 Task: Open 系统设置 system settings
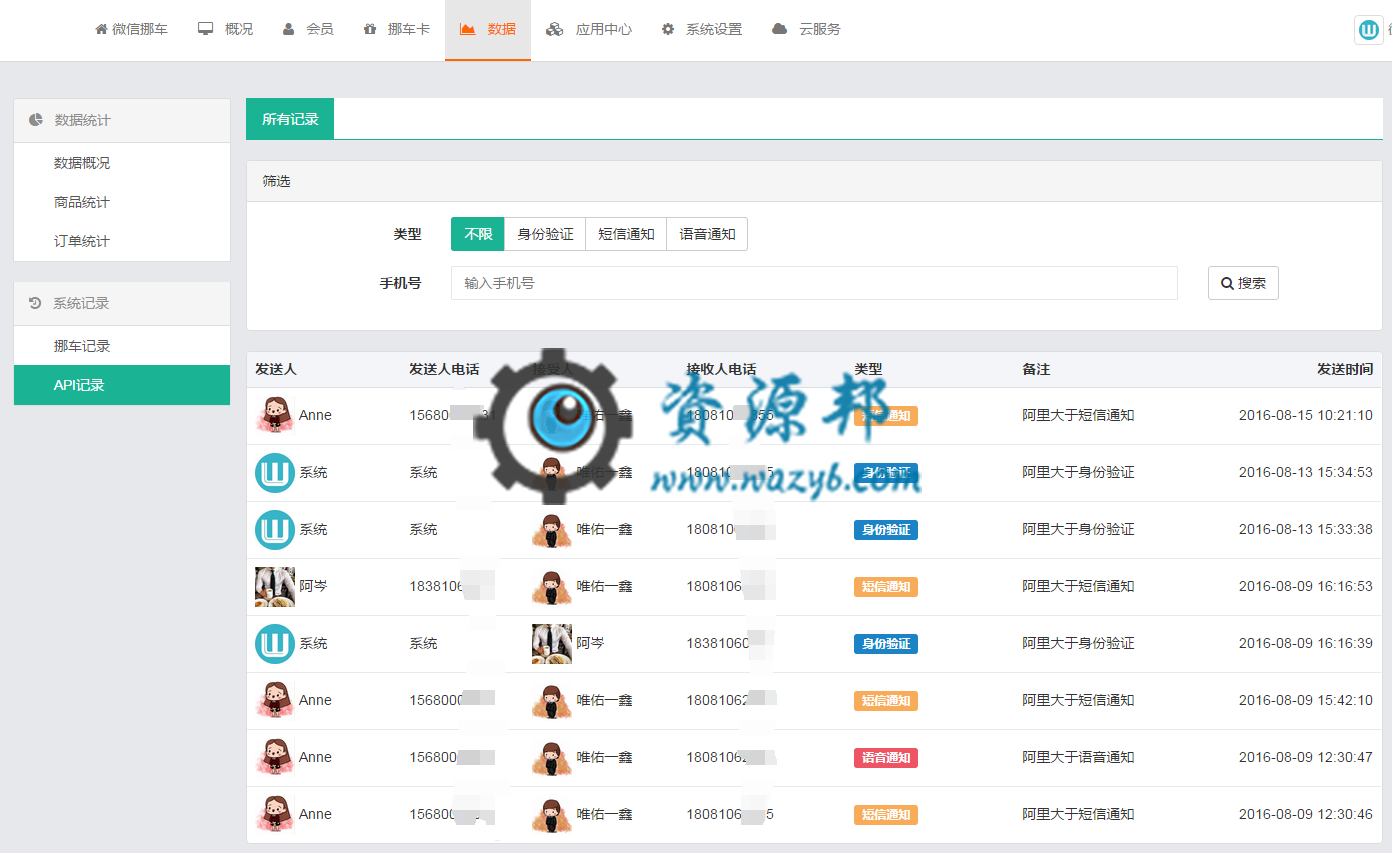[x=702, y=29]
